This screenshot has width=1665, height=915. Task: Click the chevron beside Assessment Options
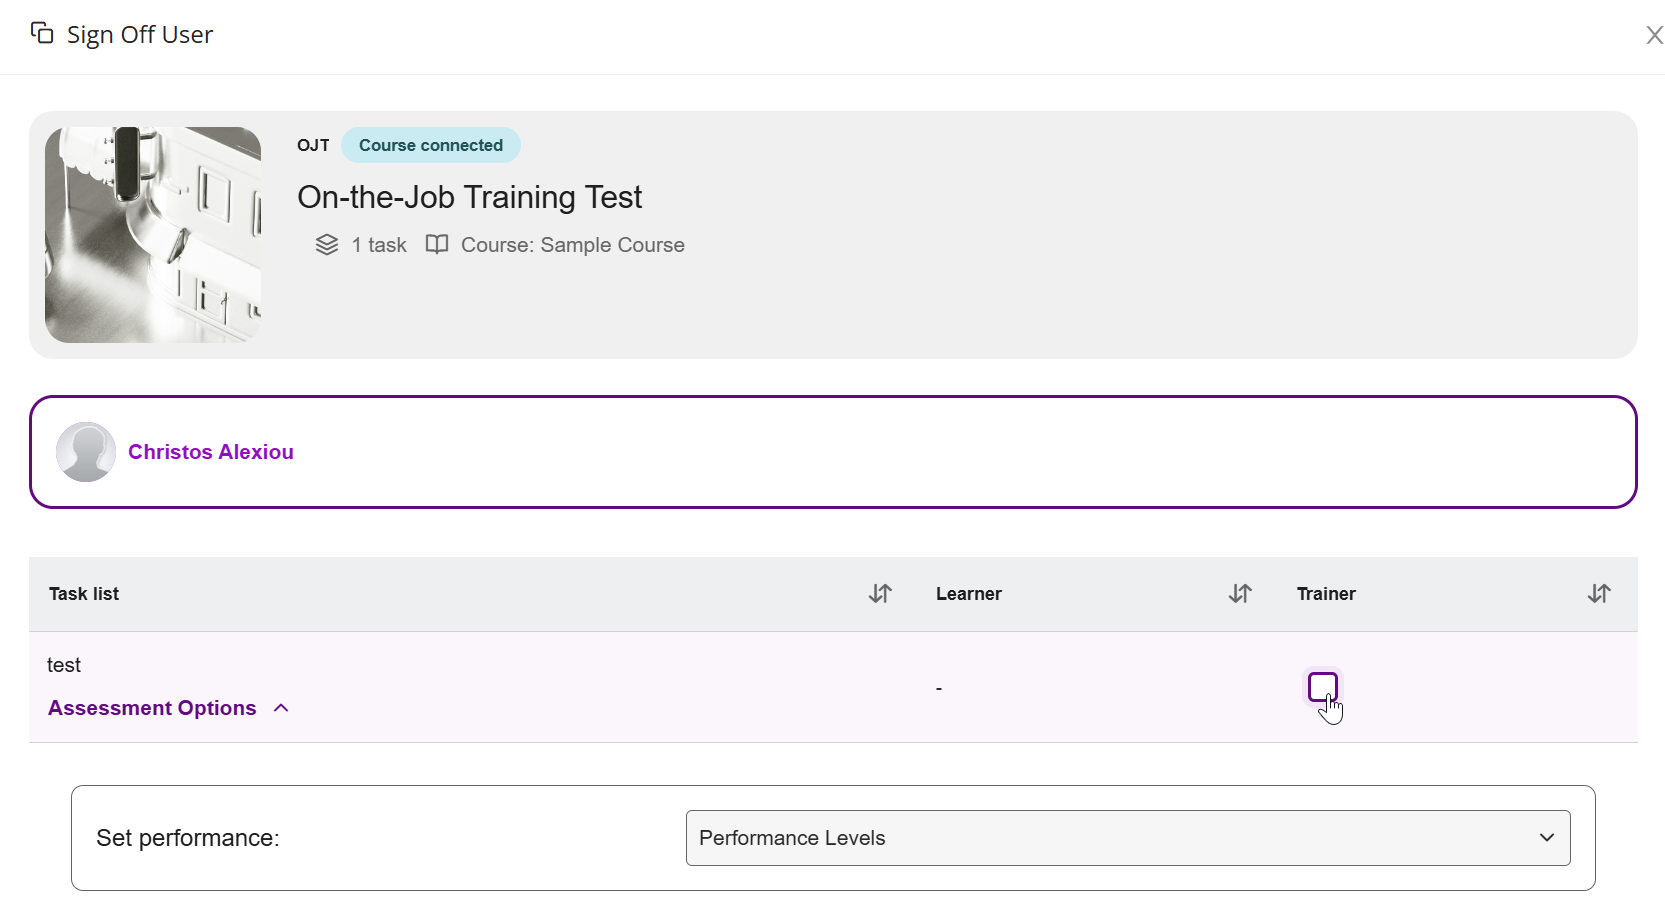(x=282, y=708)
